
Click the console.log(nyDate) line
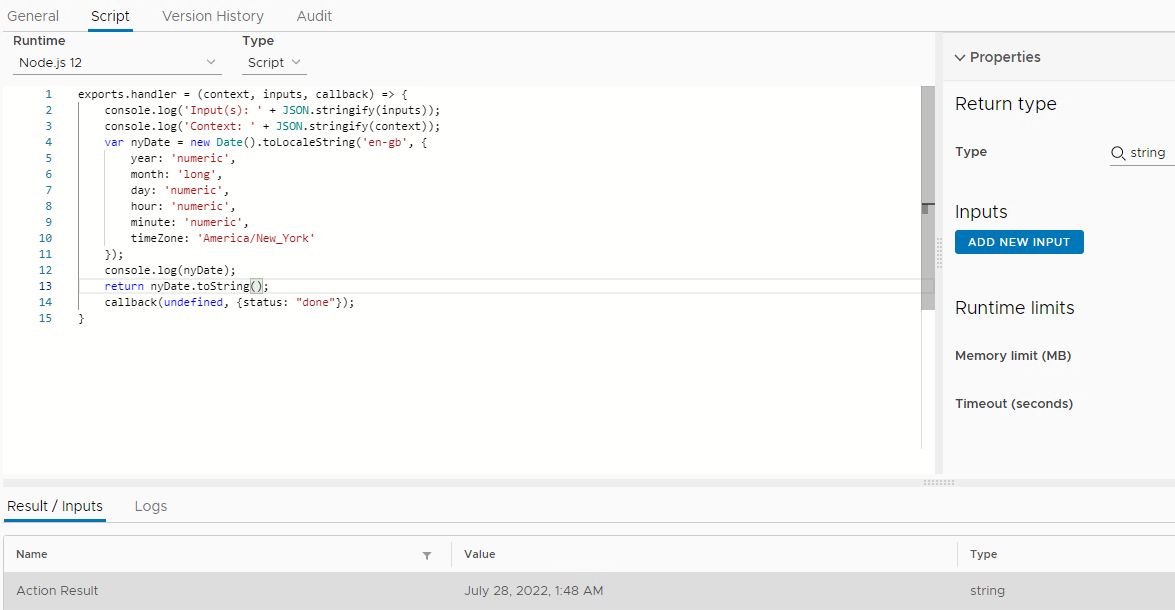click(x=170, y=271)
